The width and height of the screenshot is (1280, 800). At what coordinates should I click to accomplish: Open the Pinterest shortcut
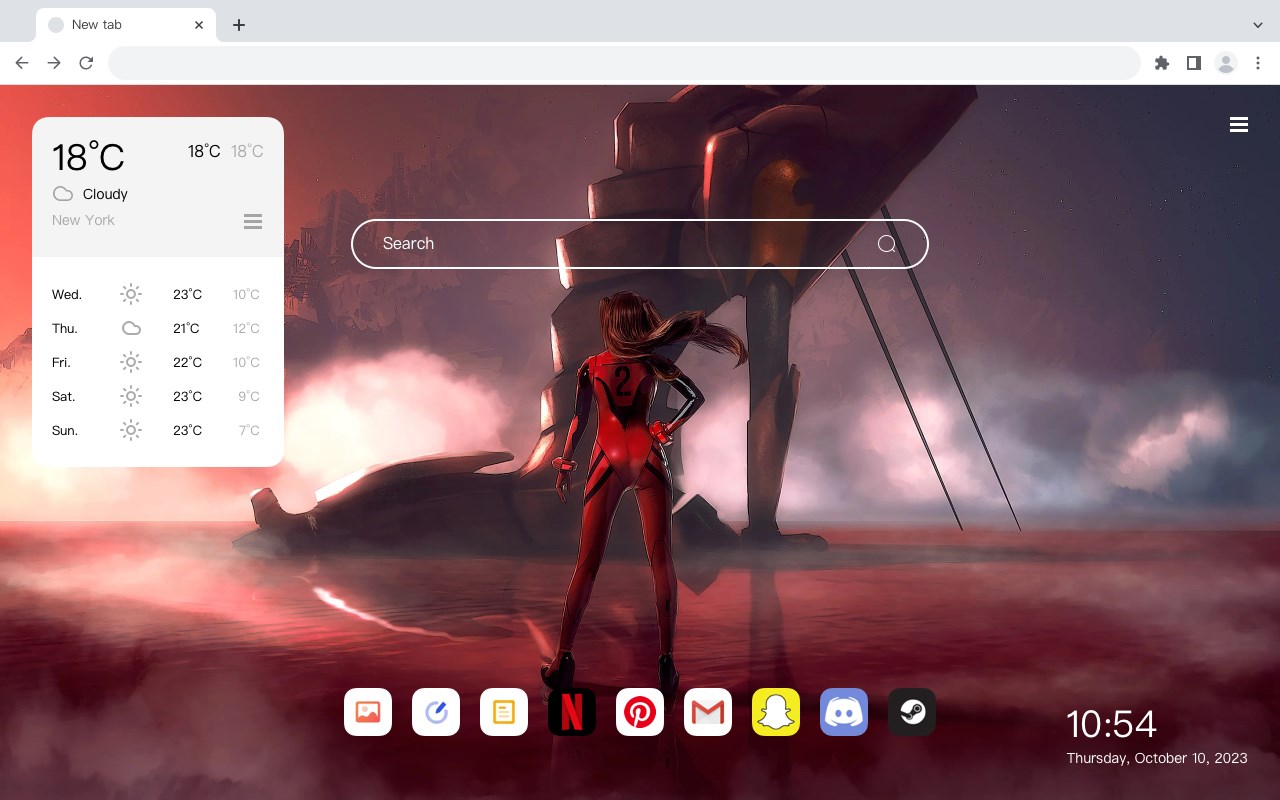[640, 712]
